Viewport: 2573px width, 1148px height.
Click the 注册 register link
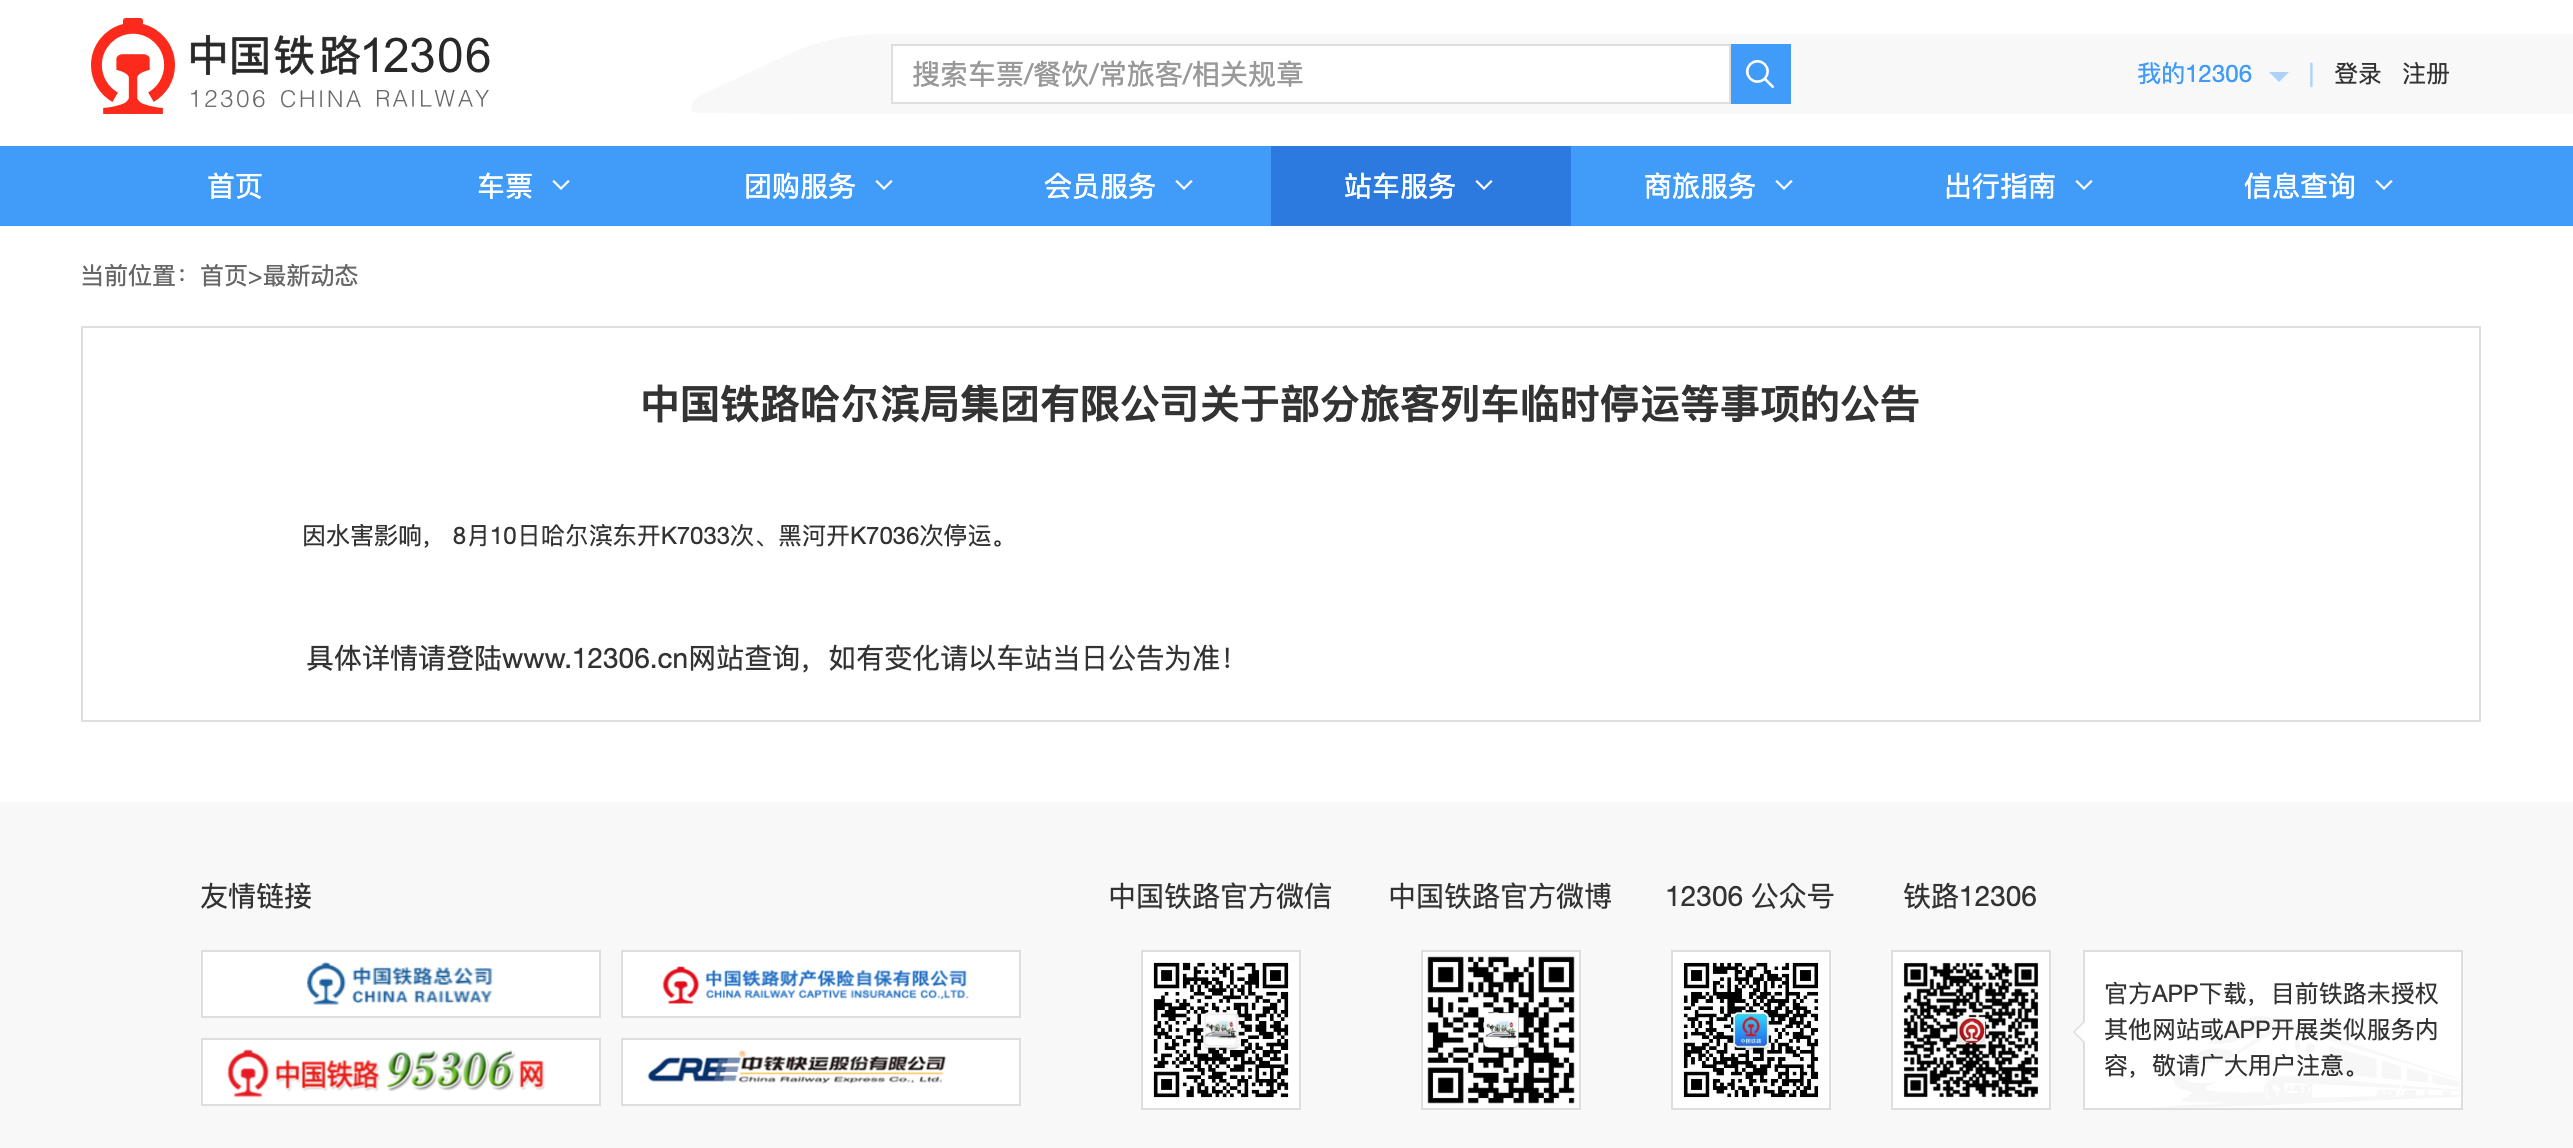click(2425, 74)
